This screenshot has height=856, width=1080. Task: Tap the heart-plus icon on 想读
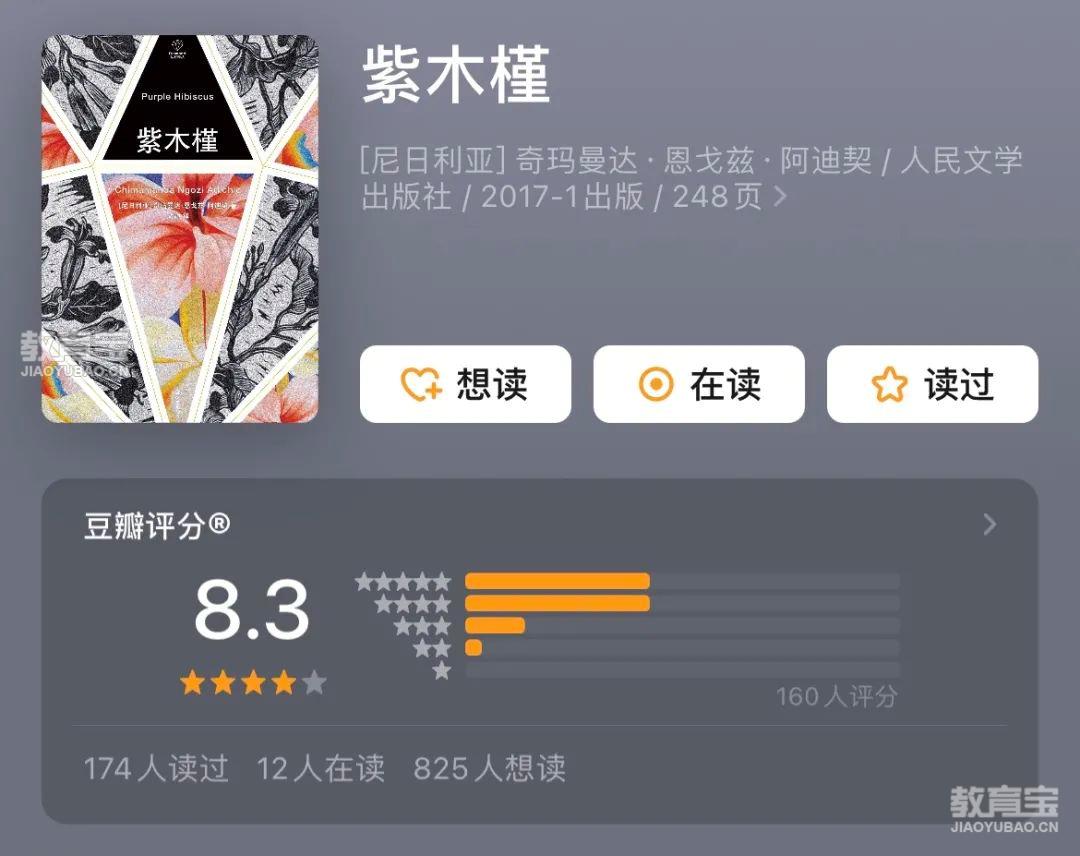click(x=421, y=384)
